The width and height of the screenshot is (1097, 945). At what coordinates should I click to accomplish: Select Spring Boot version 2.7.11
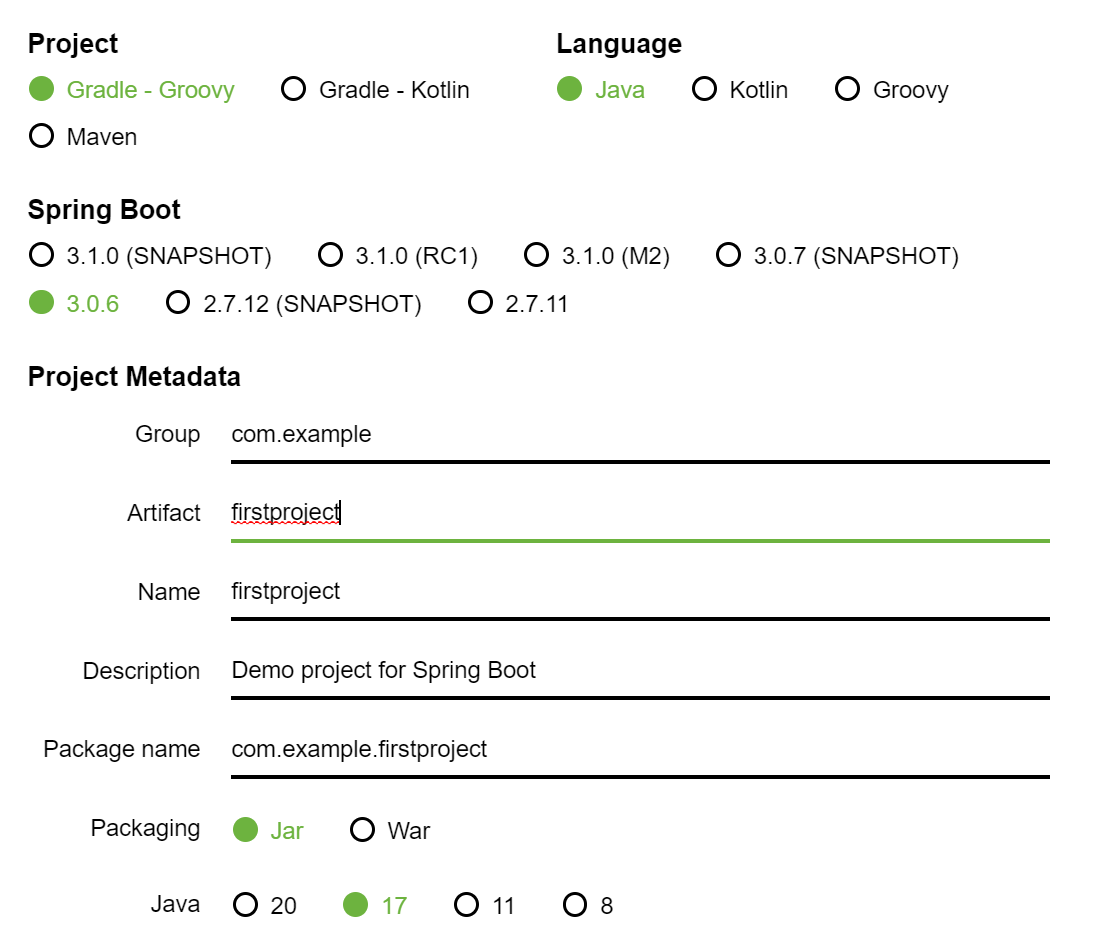[x=481, y=303]
